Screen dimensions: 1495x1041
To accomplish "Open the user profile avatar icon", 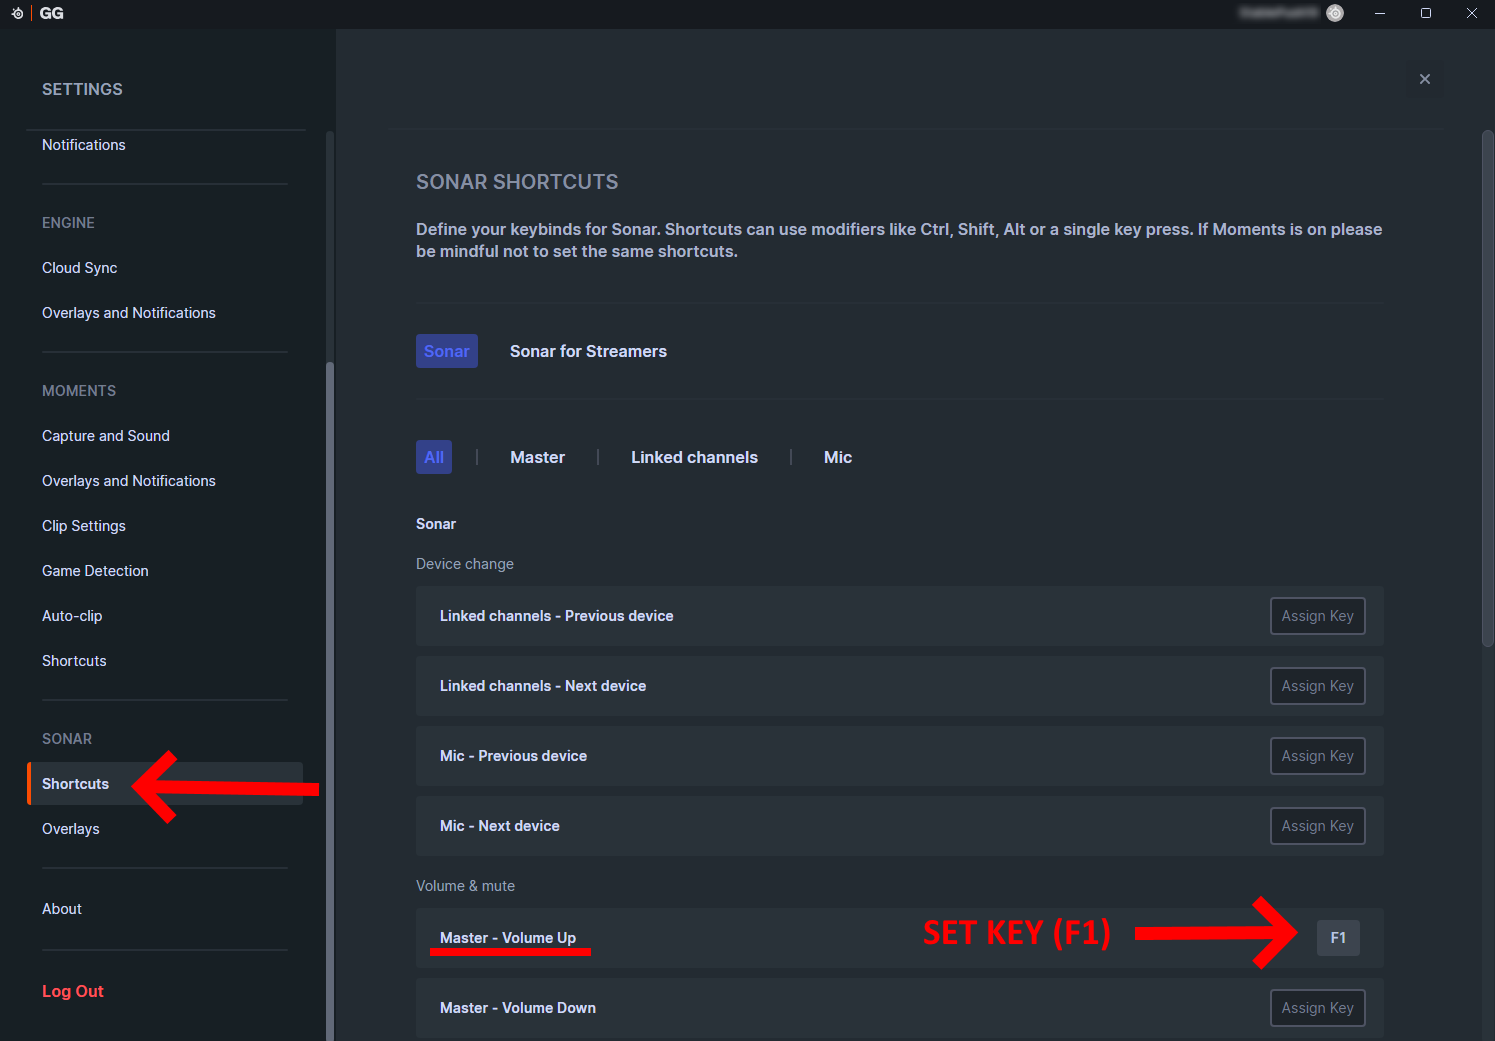I will (1335, 13).
